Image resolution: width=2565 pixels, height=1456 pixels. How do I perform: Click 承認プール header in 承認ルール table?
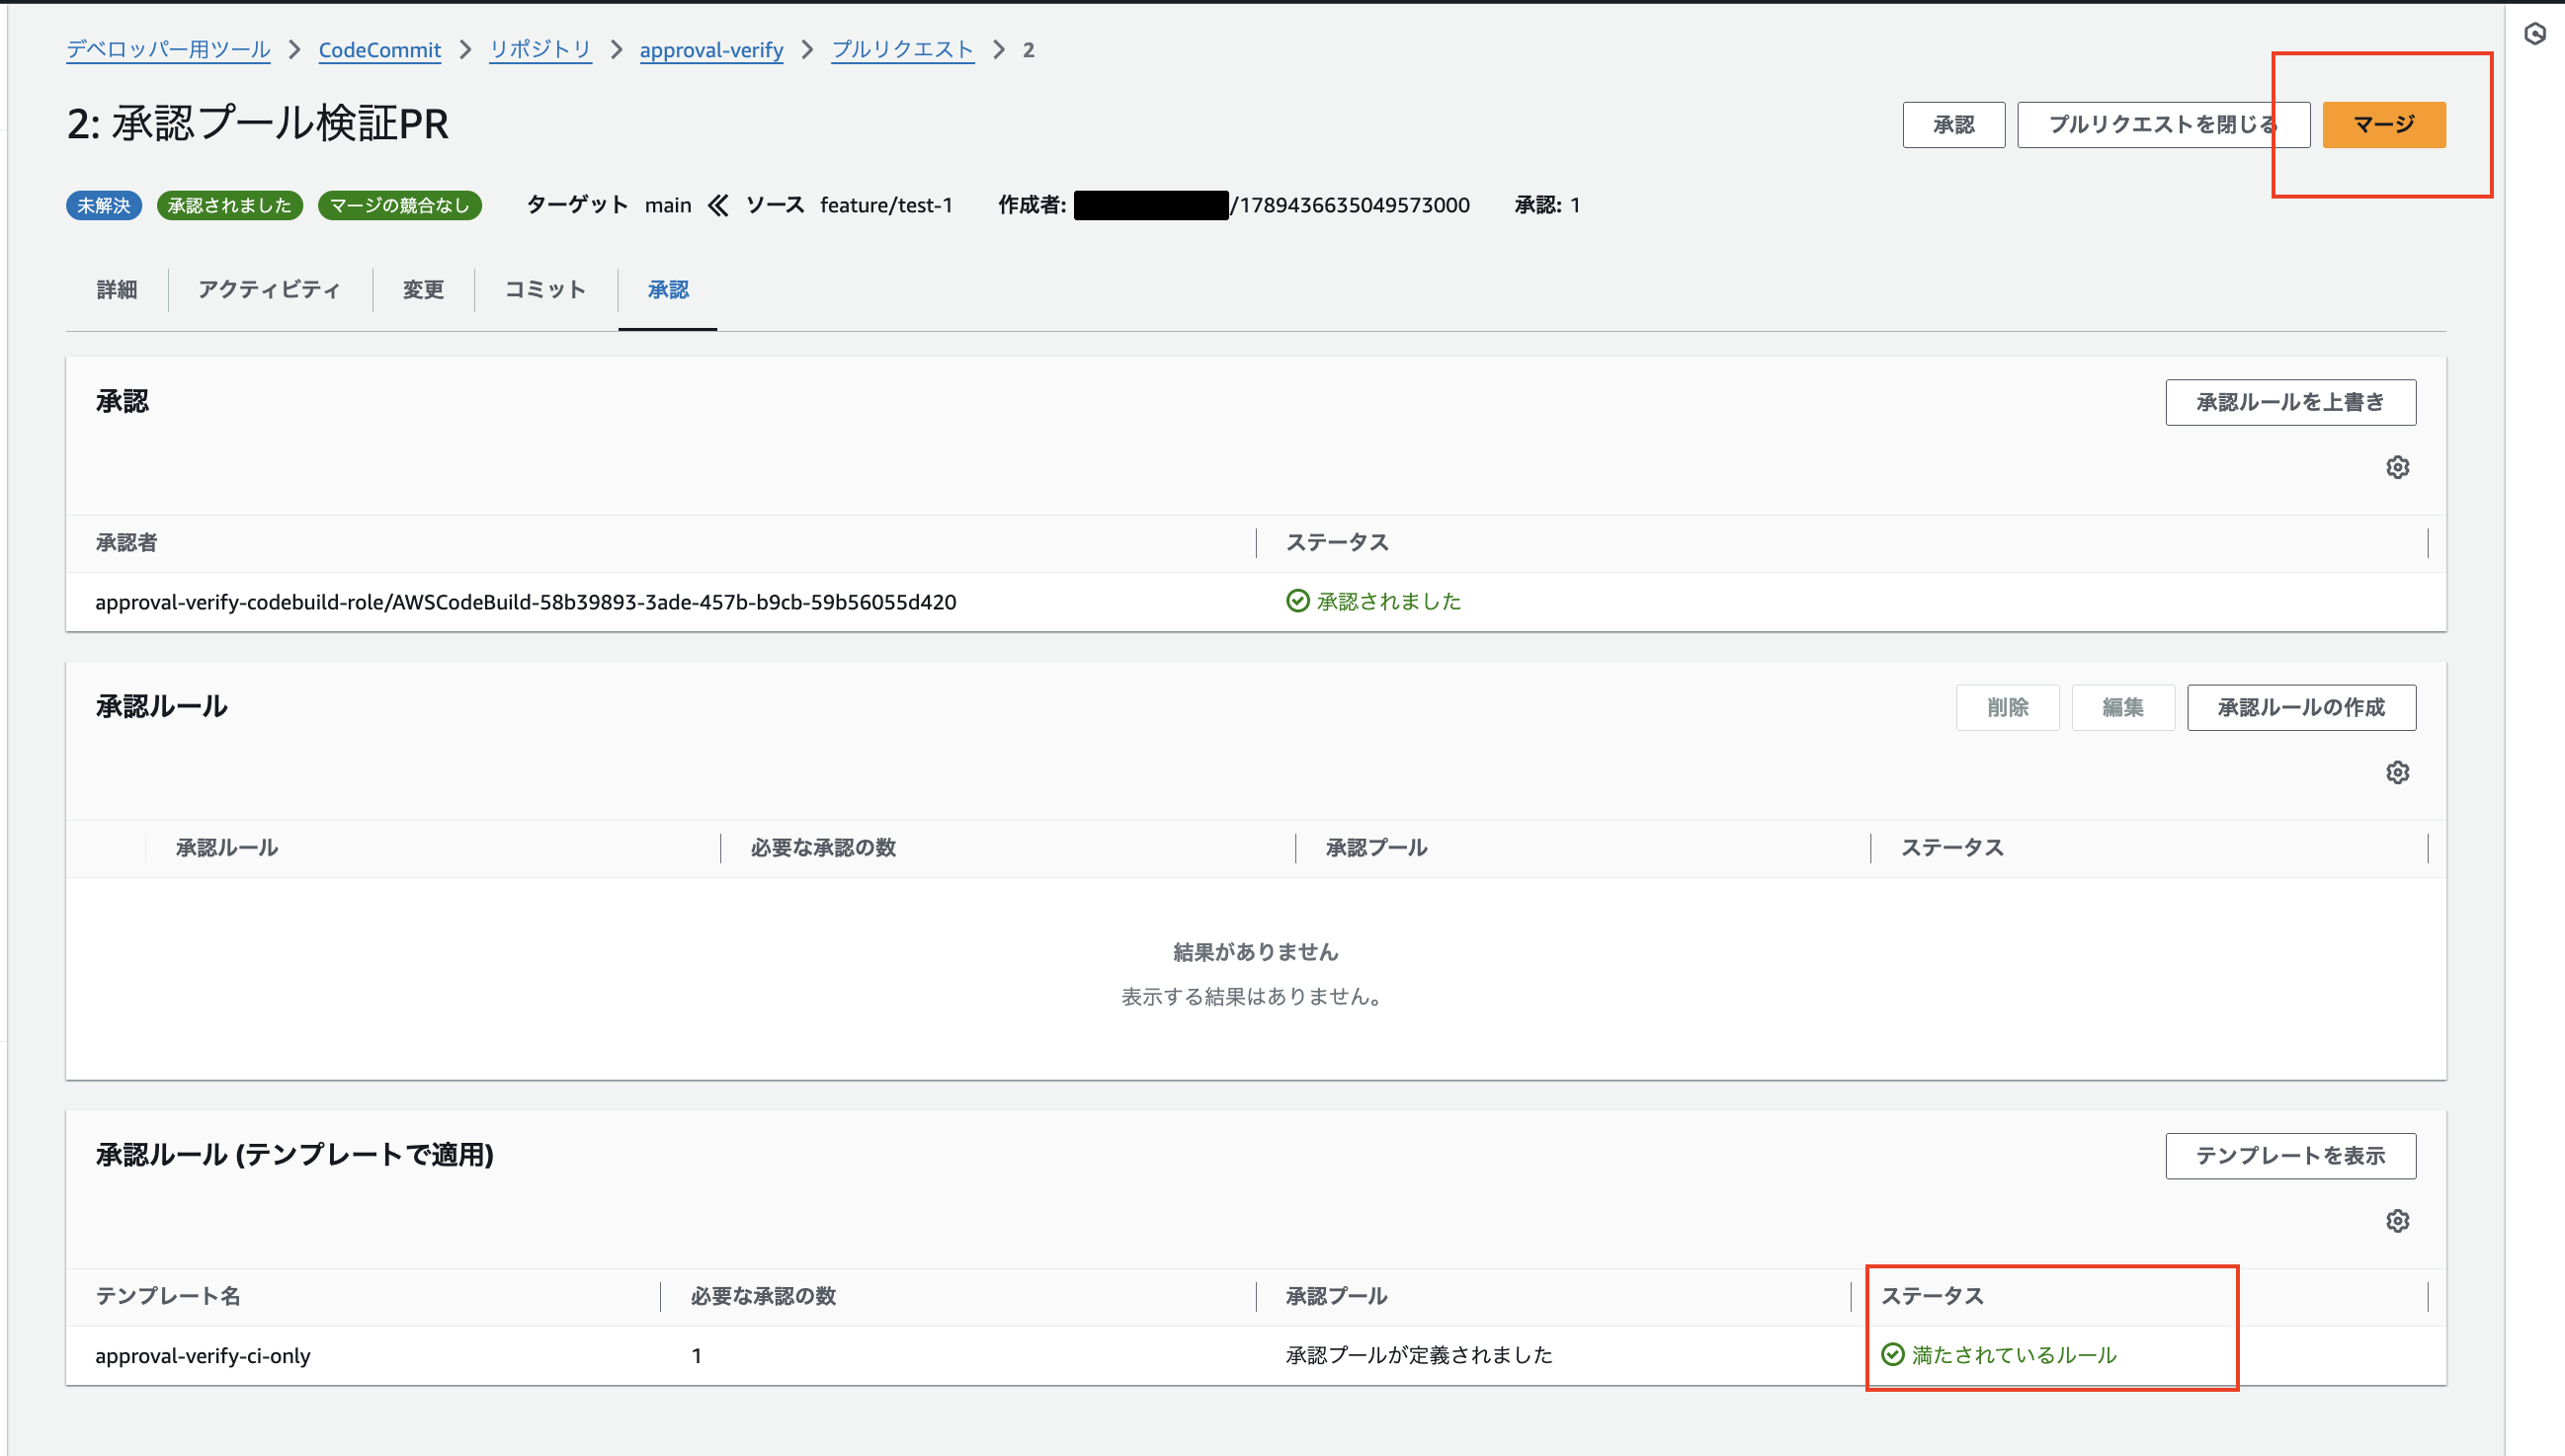tap(1376, 848)
